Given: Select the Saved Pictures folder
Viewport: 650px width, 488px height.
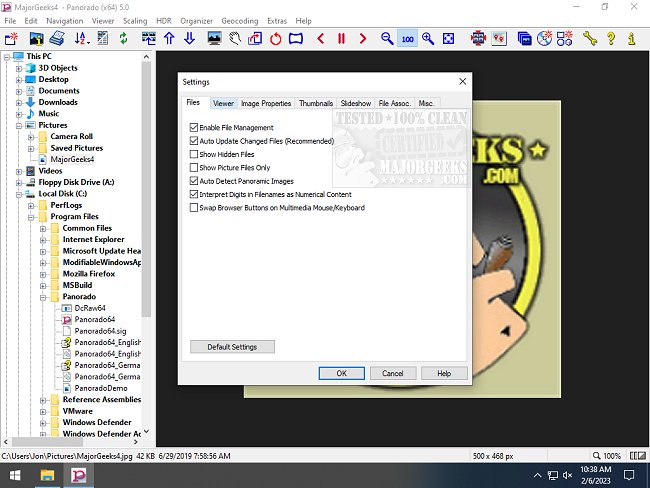Looking at the screenshot, I should click(x=77, y=148).
